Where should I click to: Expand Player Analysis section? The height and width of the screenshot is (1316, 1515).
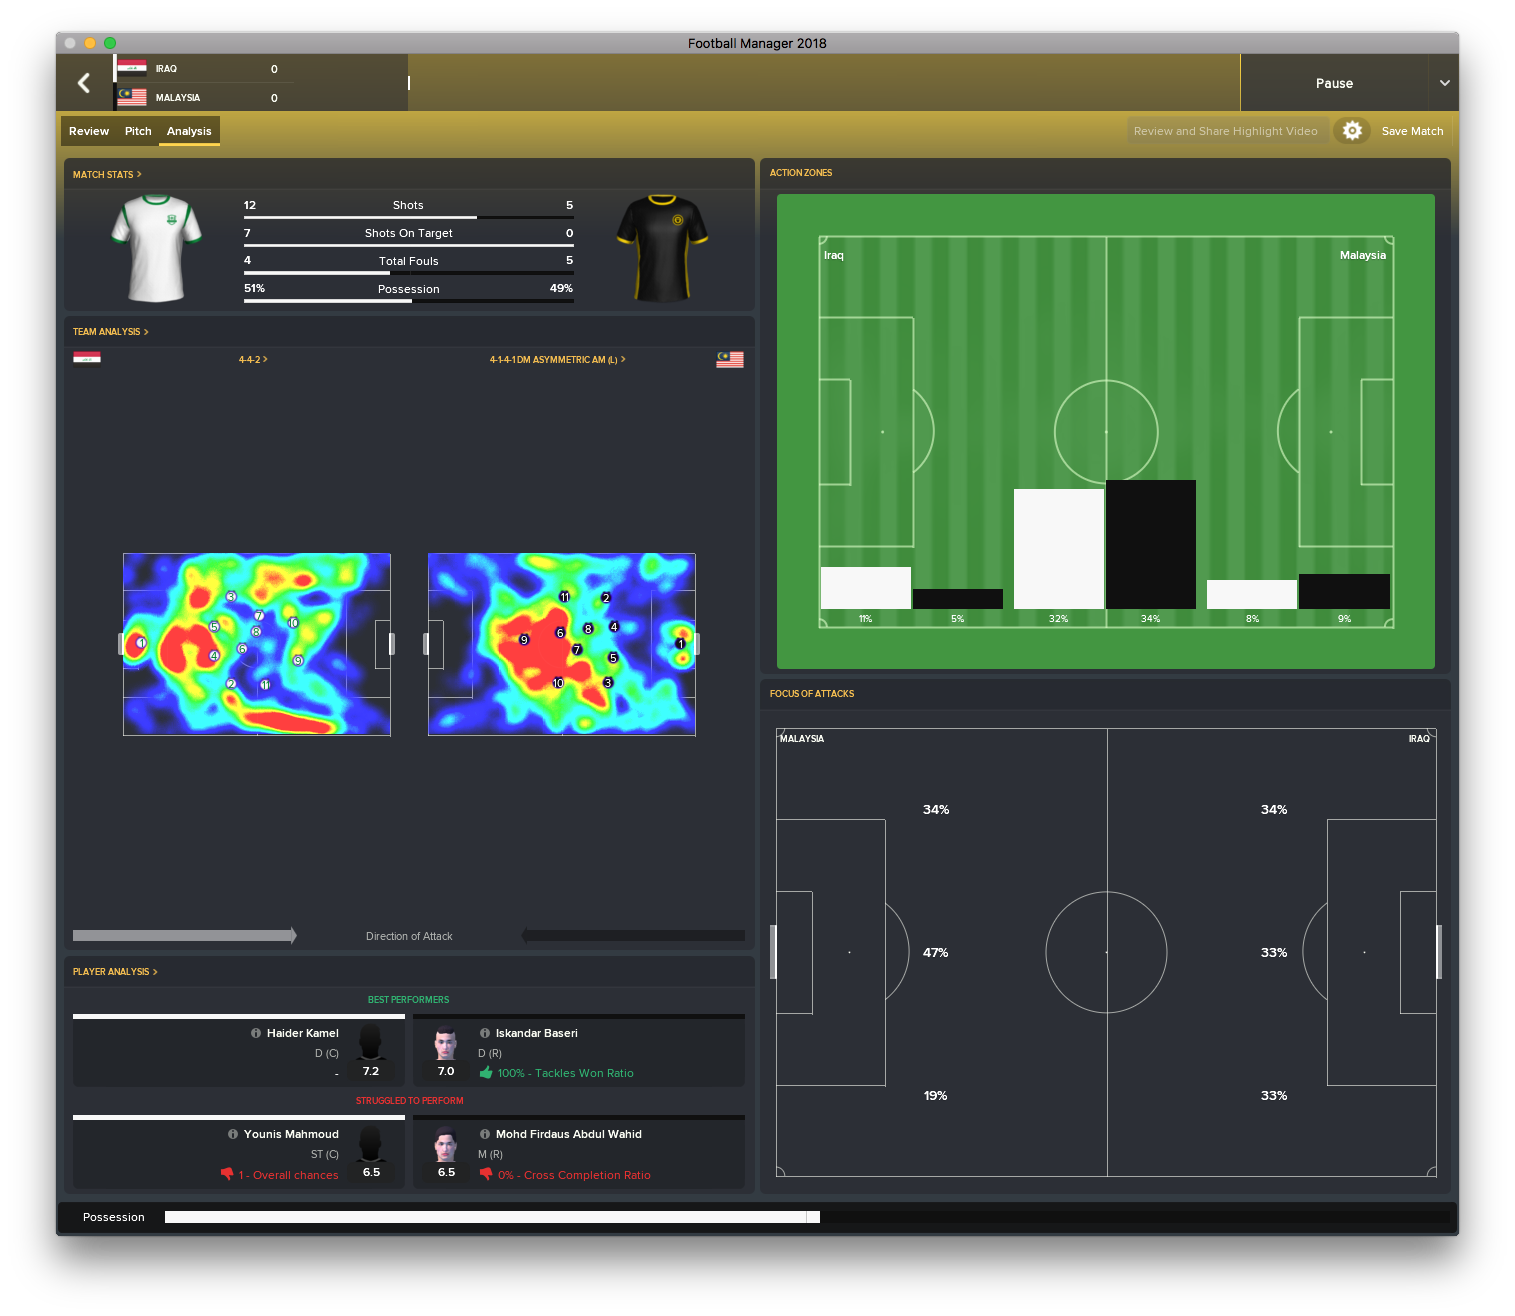pos(115,971)
